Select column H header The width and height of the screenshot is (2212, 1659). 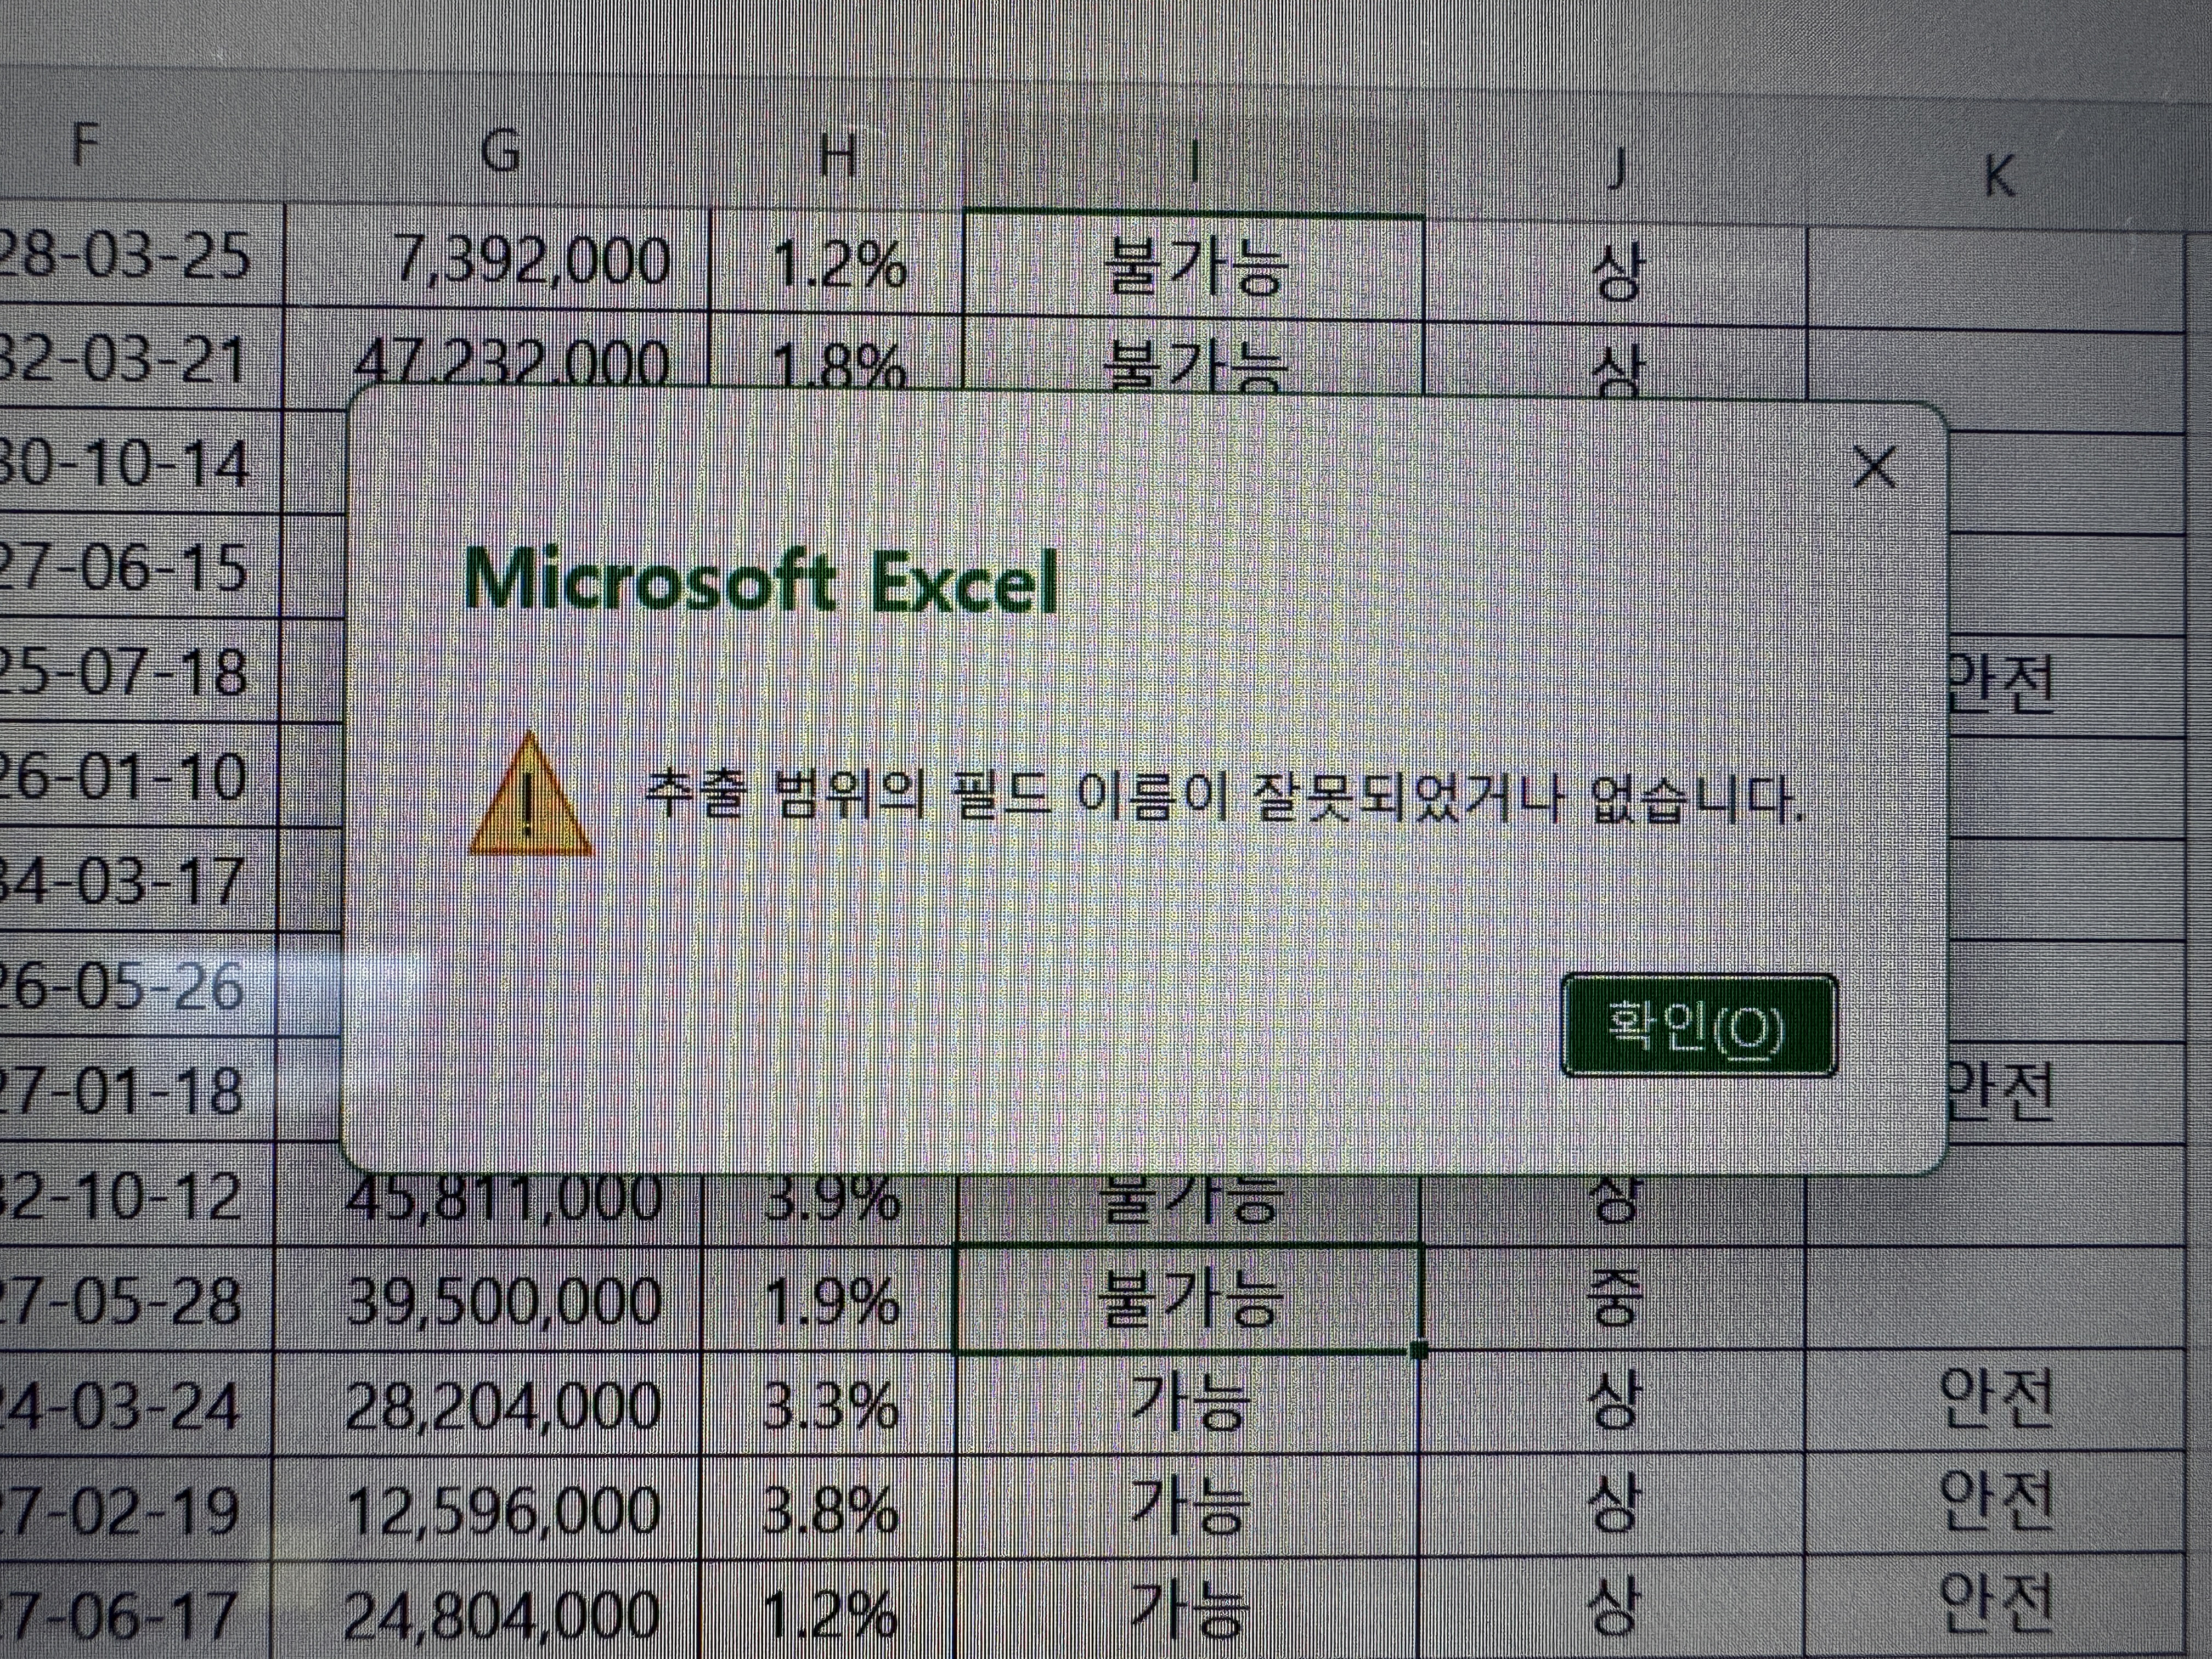tap(838, 157)
